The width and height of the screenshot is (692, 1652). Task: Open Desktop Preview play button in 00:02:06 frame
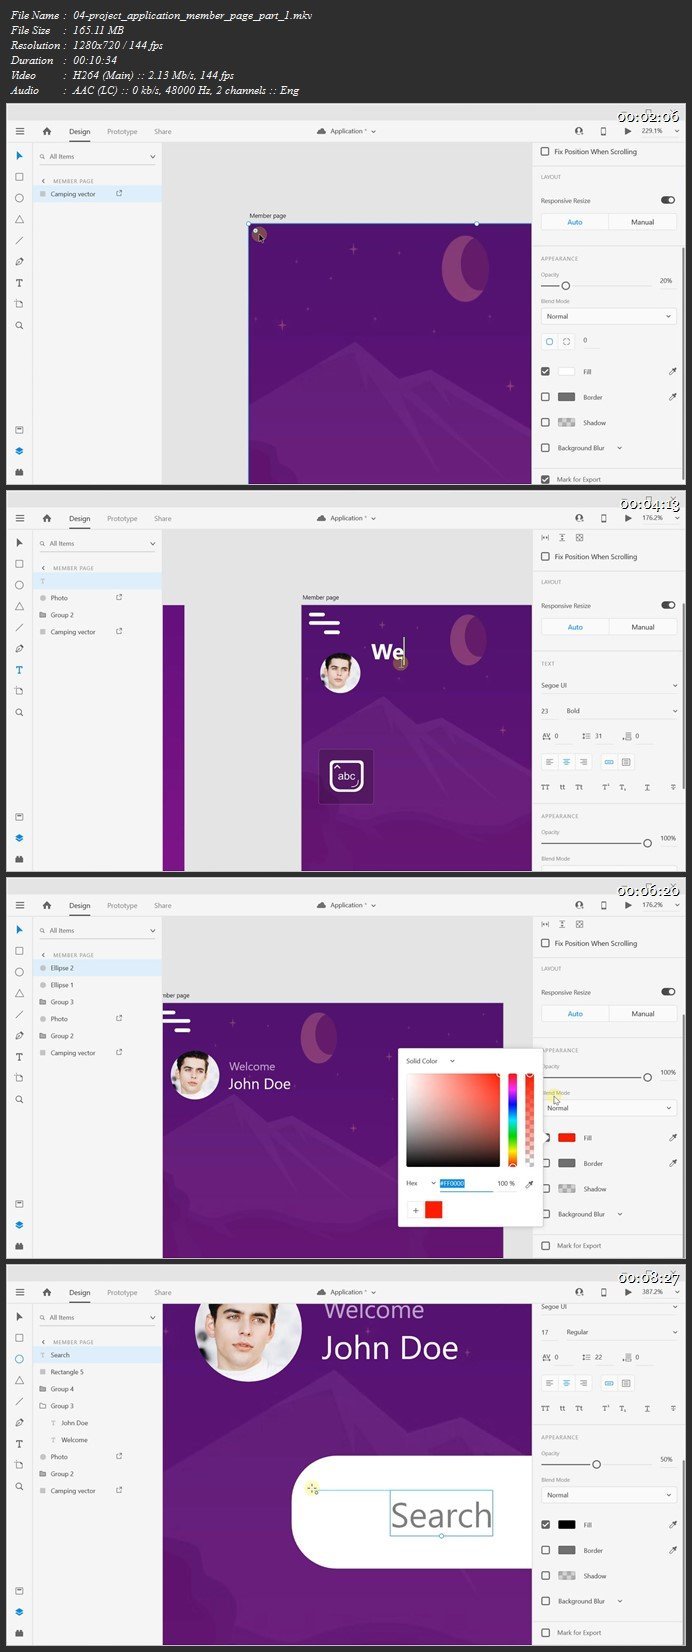[x=628, y=131]
